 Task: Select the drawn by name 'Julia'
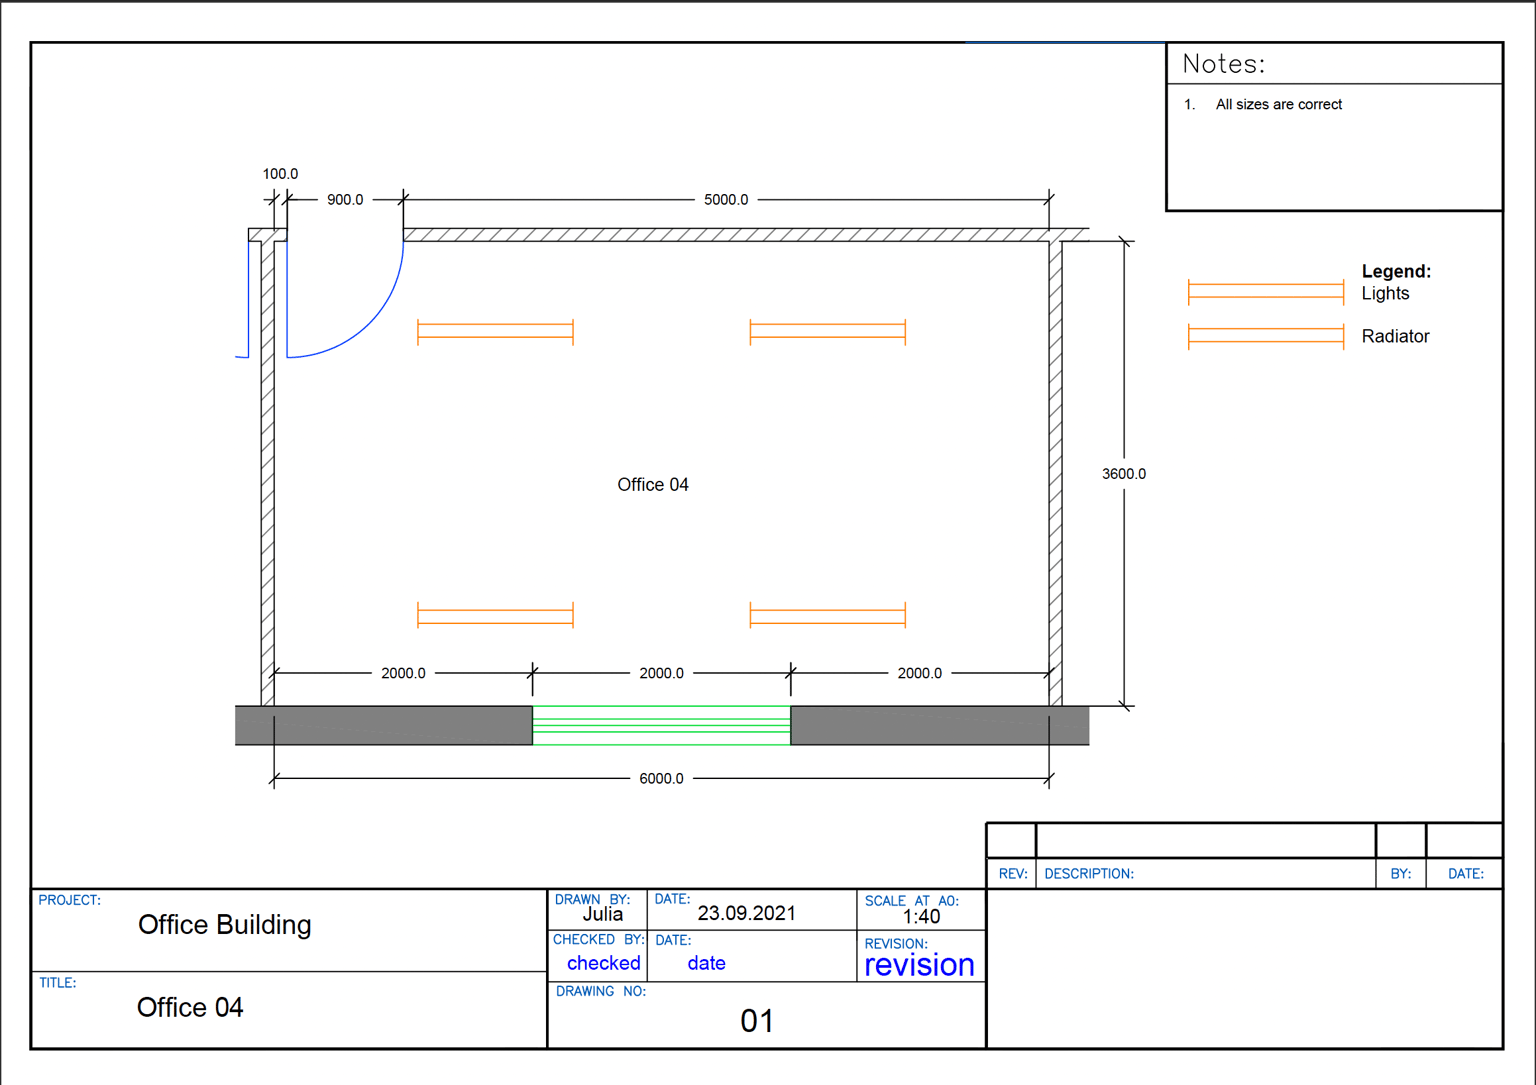coord(603,914)
